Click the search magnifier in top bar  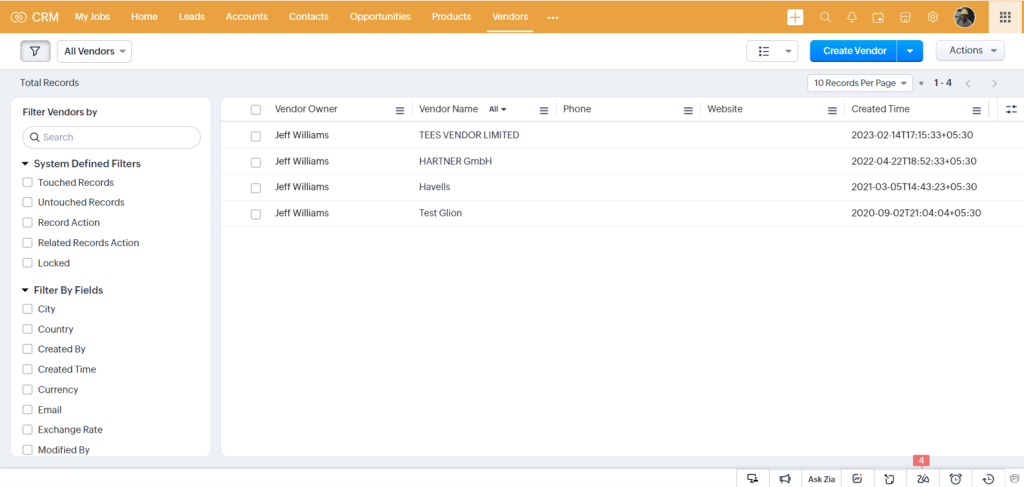pos(825,17)
